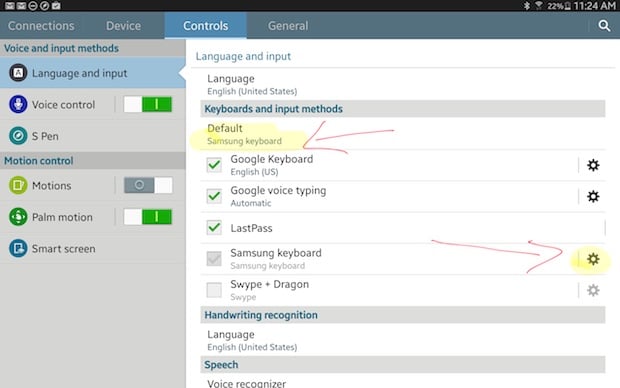Click the S Pen icon
This screenshot has height=388, width=620.
point(18,136)
